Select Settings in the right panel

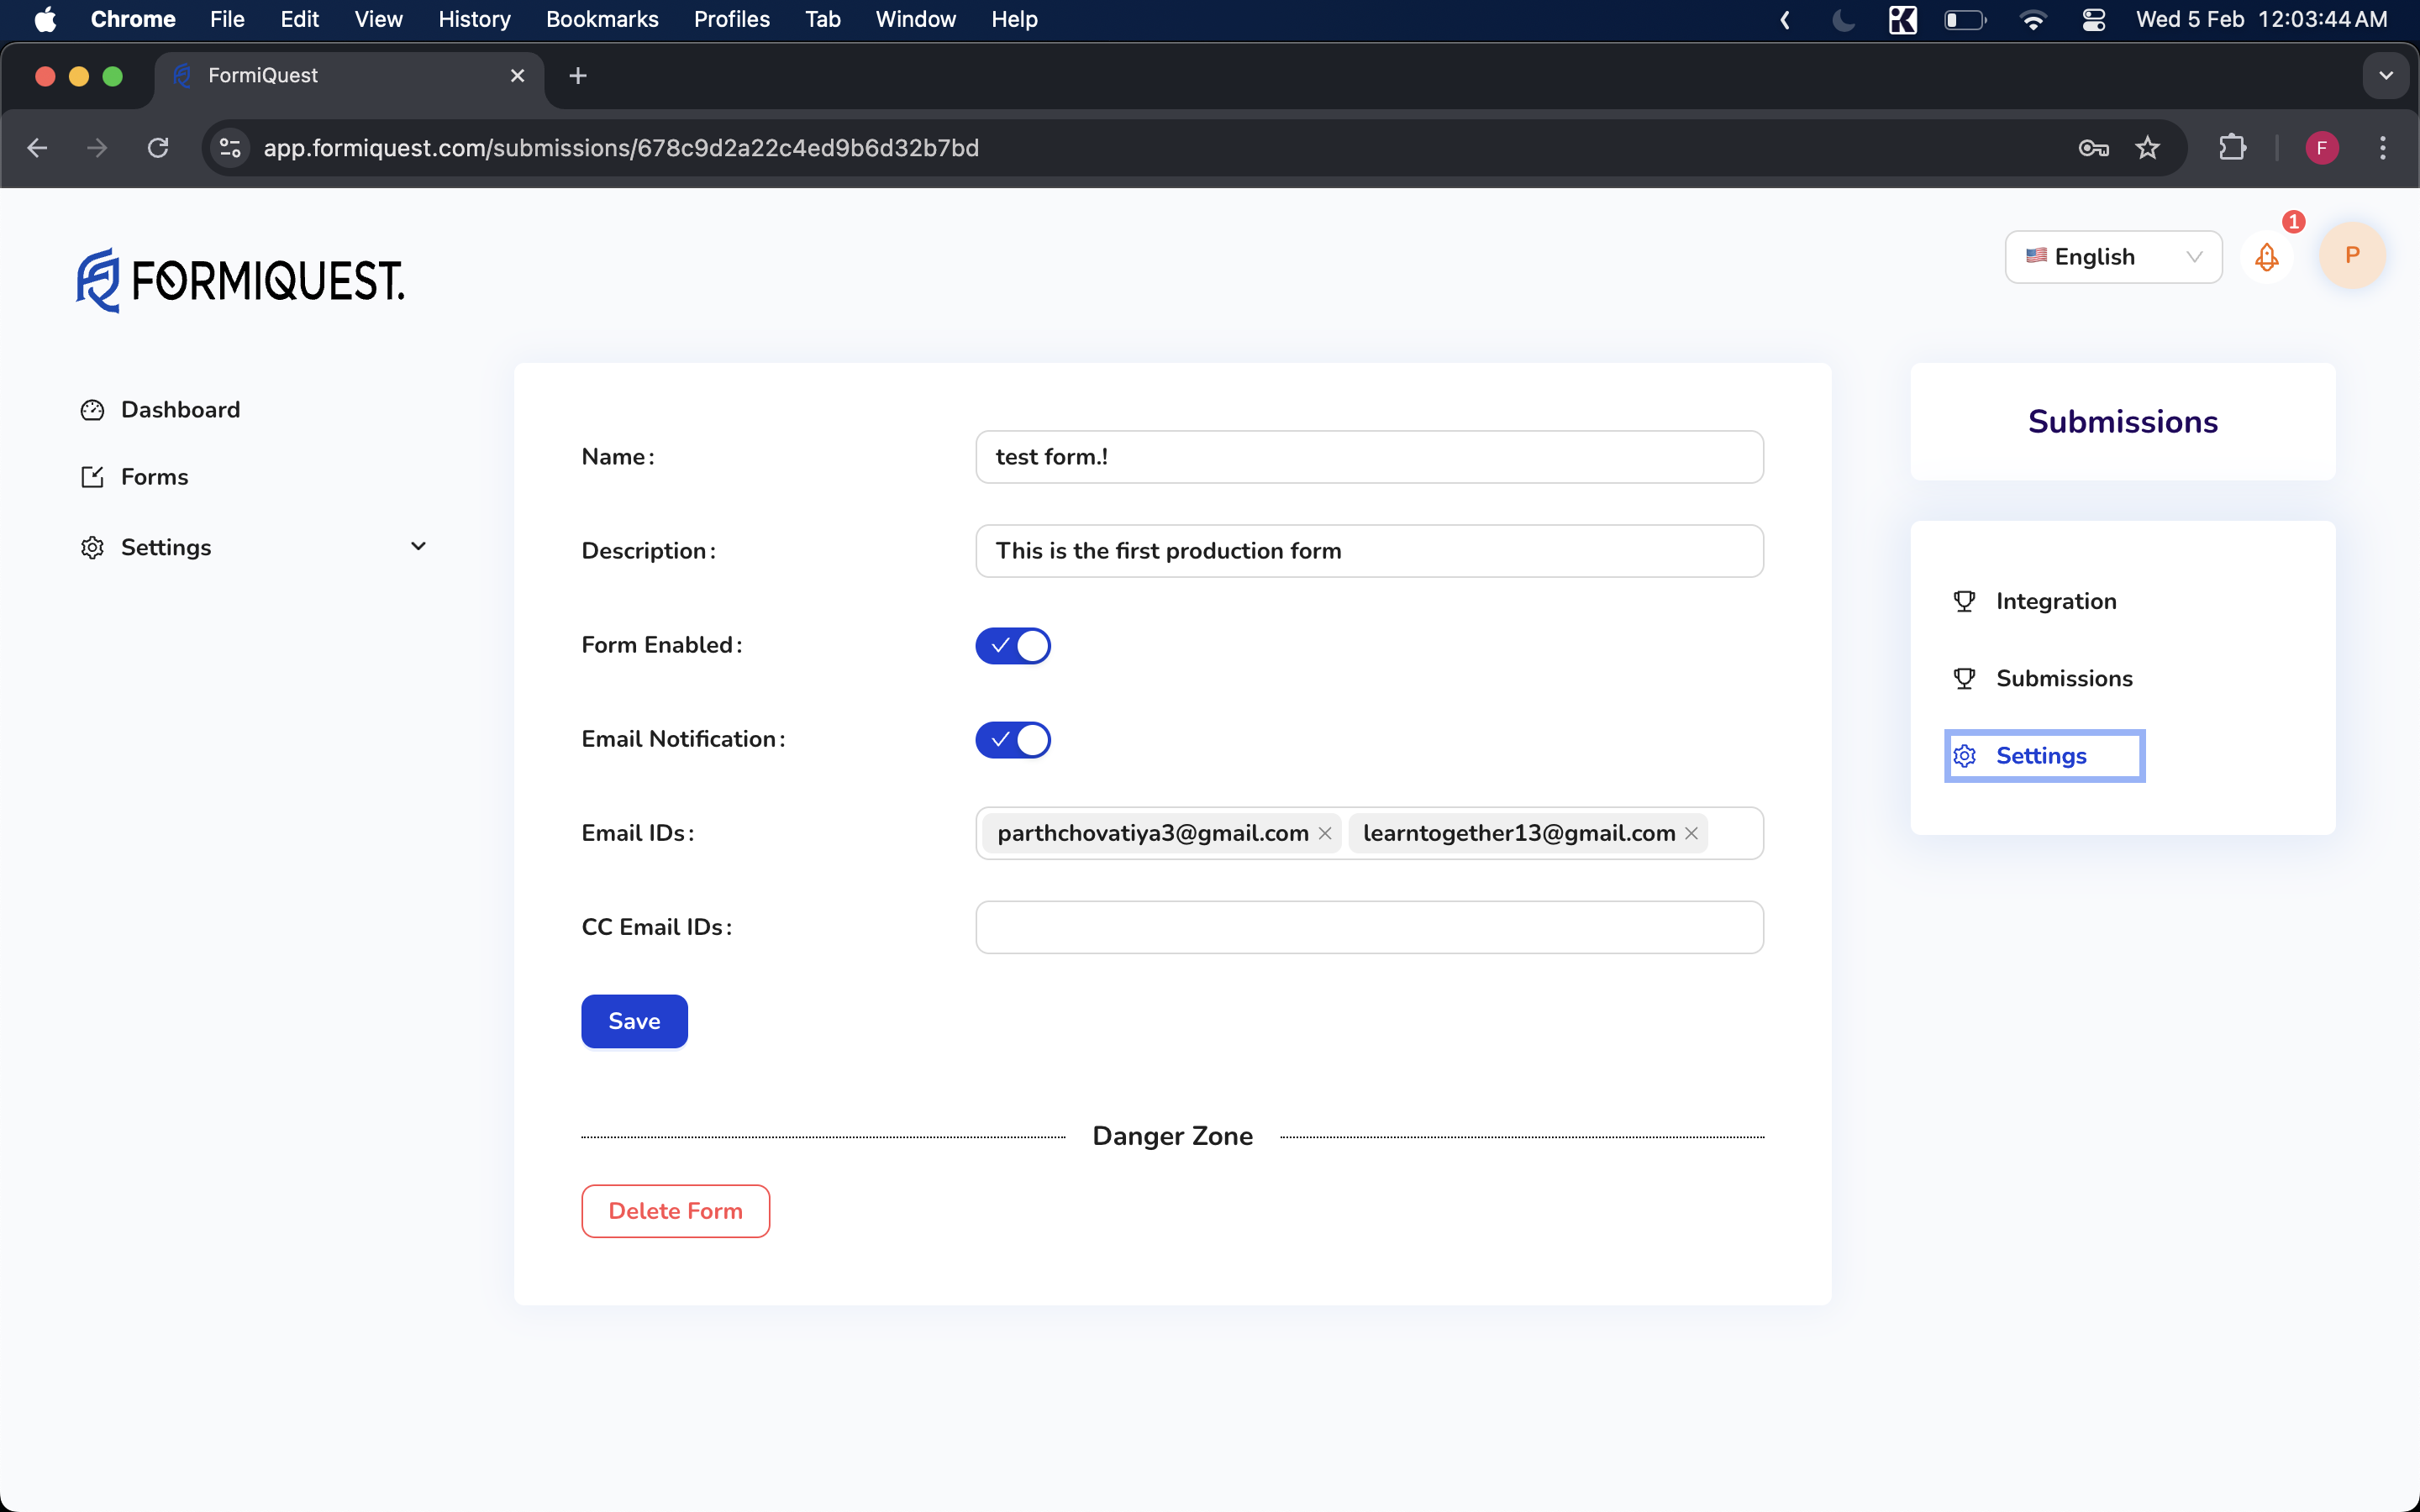(x=2044, y=756)
